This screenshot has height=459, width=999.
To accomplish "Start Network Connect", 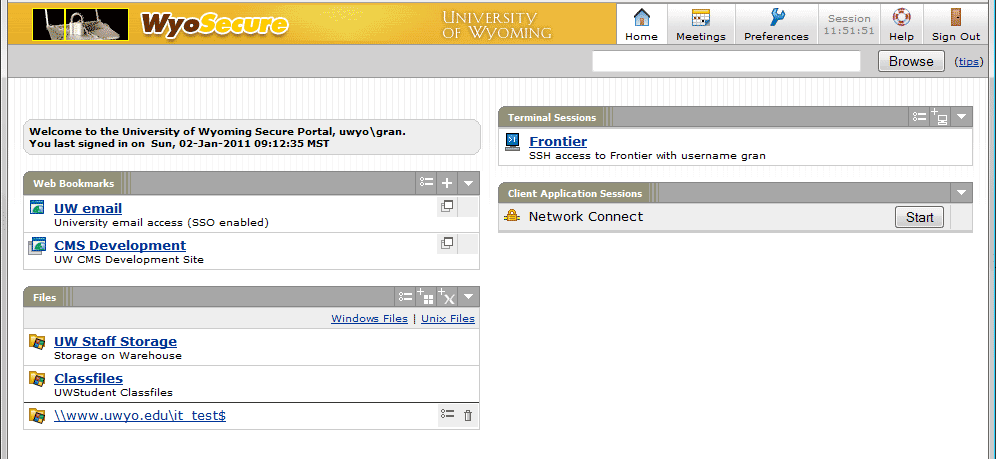I will click(x=919, y=217).
